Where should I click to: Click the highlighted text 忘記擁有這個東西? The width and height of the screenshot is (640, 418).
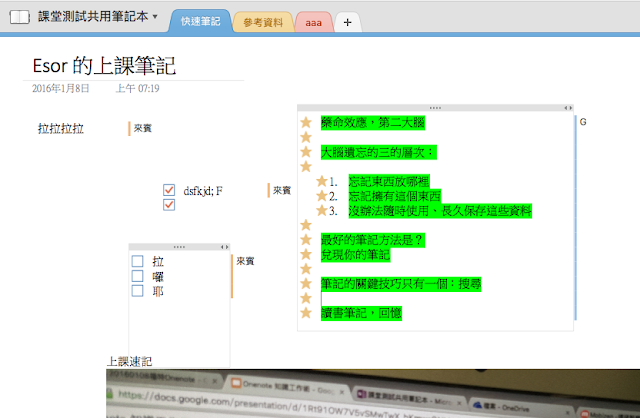point(395,196)
